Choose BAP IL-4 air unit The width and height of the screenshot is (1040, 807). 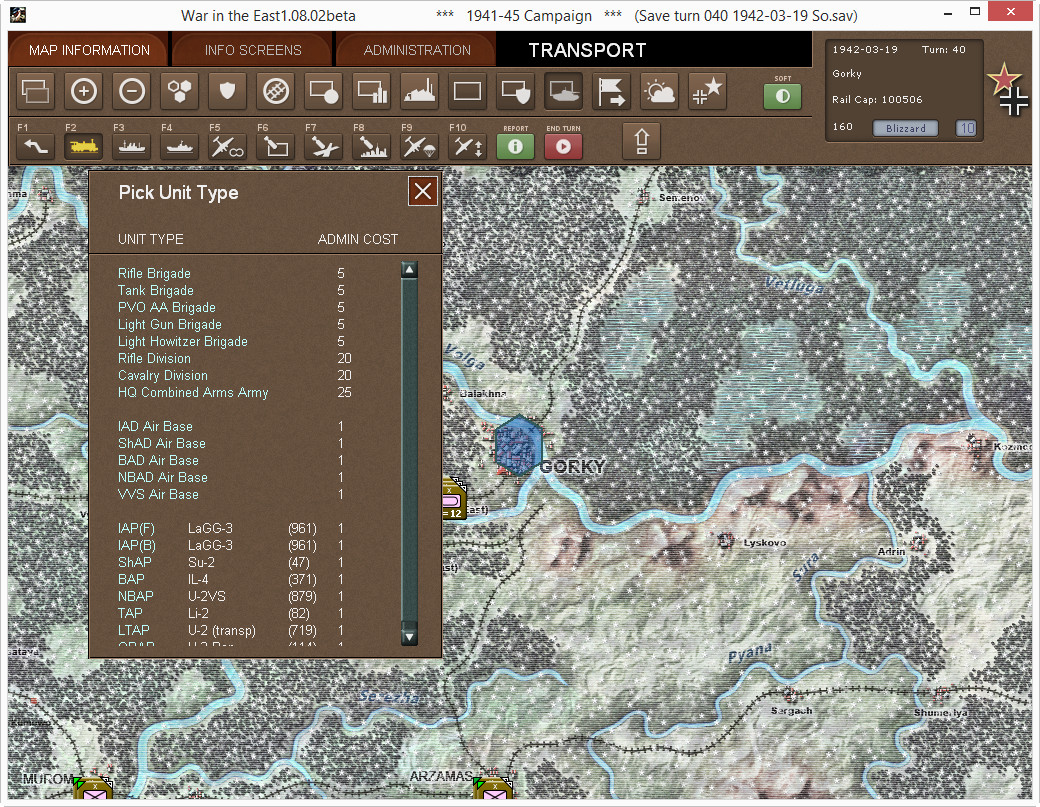coord(231,580)
